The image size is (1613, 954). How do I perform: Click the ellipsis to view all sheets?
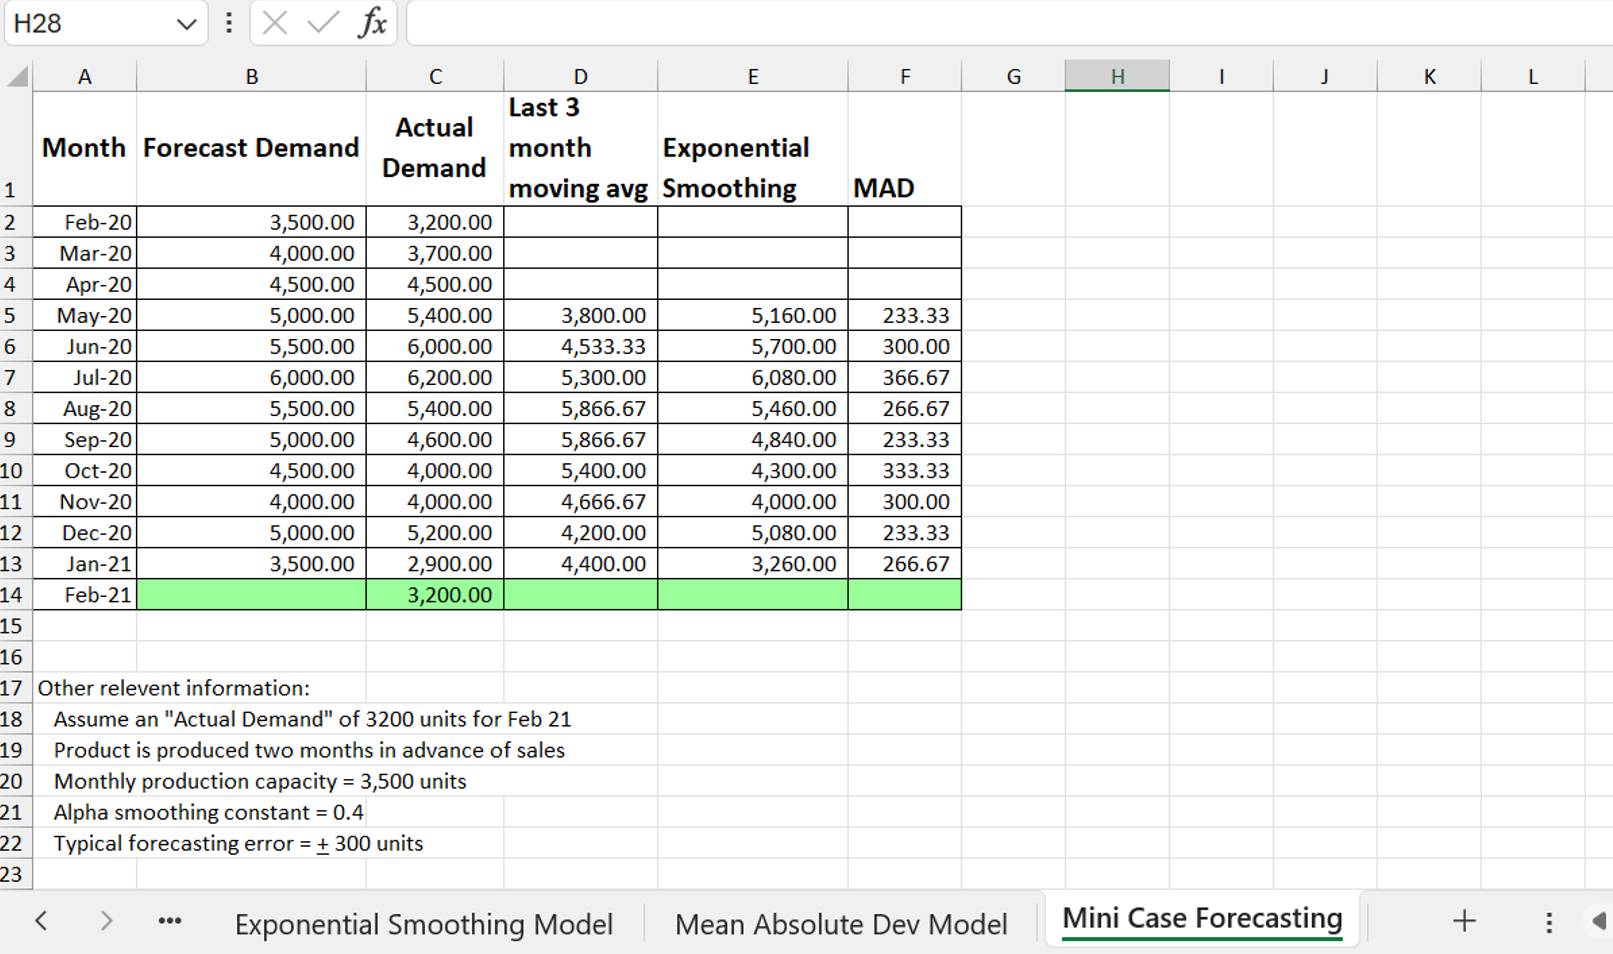(x=169, y=920)
